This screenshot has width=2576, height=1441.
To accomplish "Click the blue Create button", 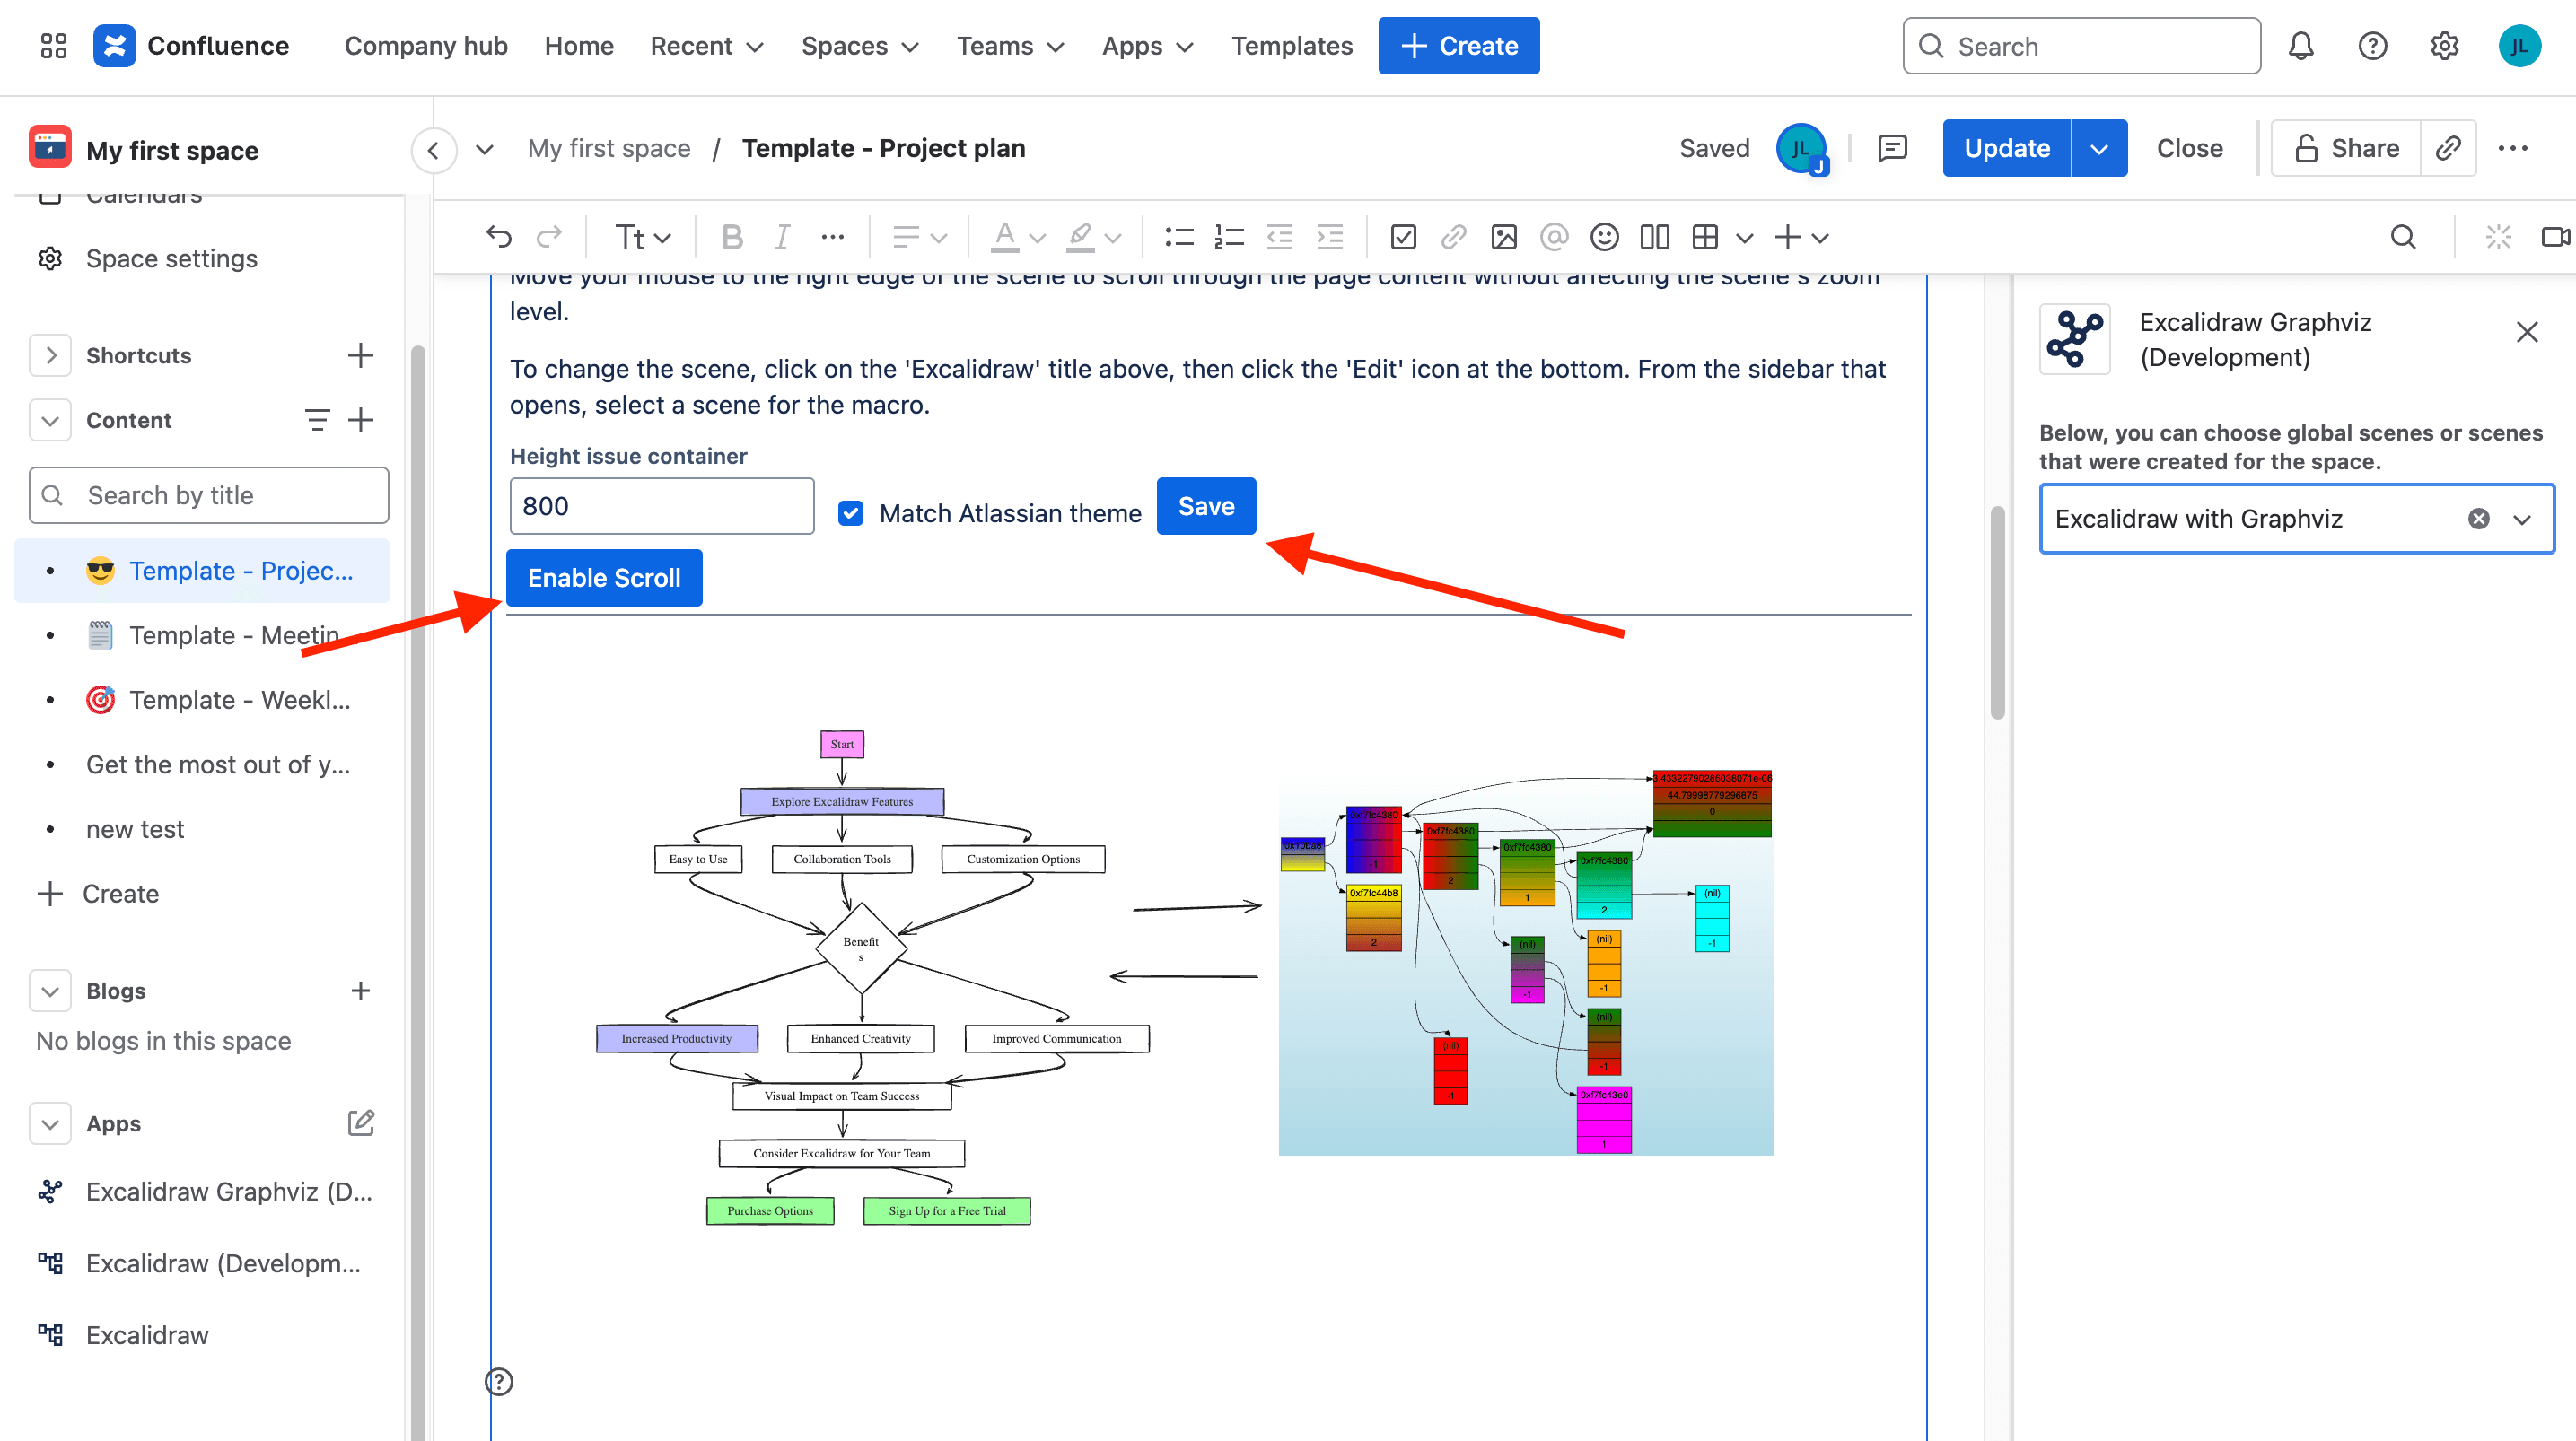I will tap(1458, 46).
